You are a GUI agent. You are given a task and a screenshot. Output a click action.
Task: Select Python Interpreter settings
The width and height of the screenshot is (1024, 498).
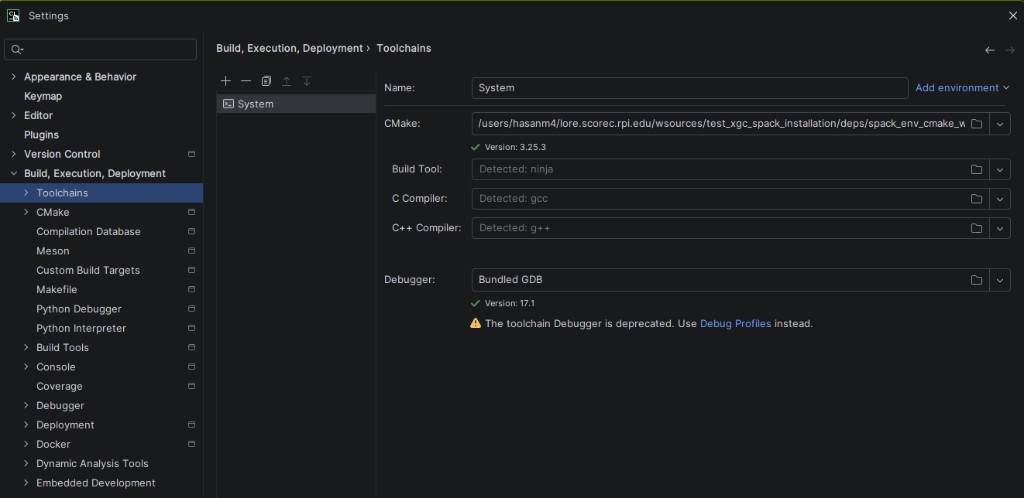pos(81,328)
